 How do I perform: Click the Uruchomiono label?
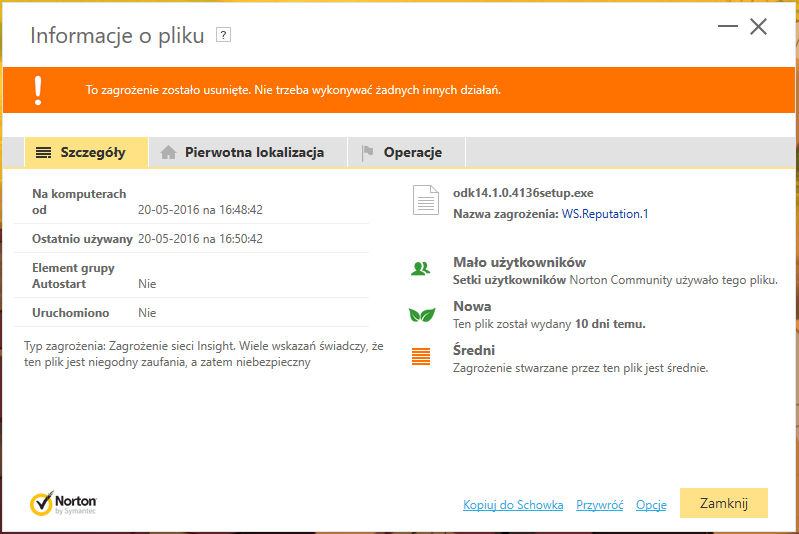coord(70,313)
